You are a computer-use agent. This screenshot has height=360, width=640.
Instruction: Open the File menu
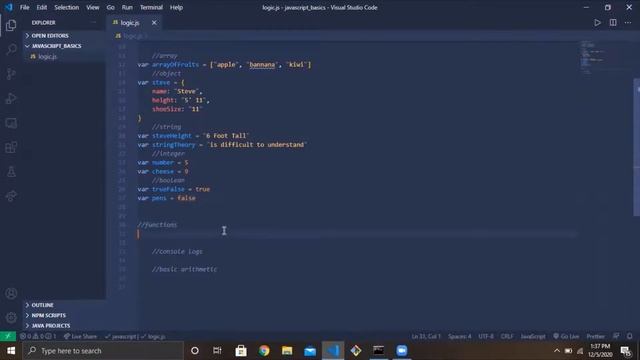(24, 7)
